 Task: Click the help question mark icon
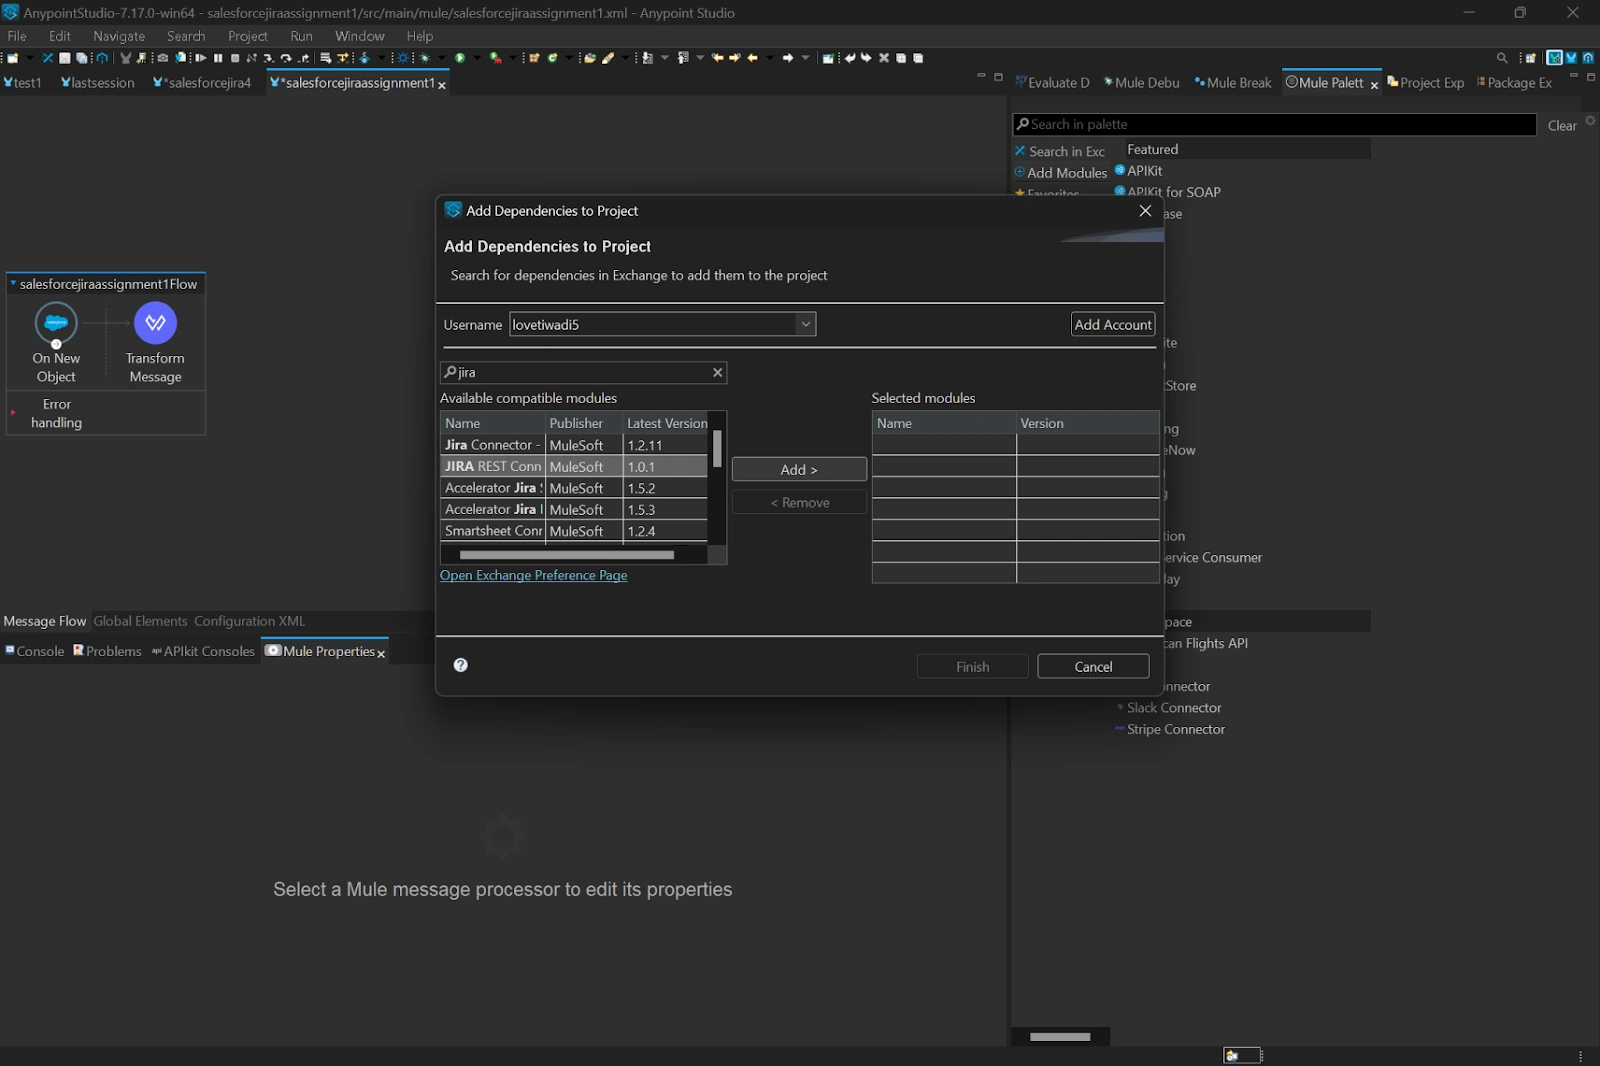tap(461, 665)
